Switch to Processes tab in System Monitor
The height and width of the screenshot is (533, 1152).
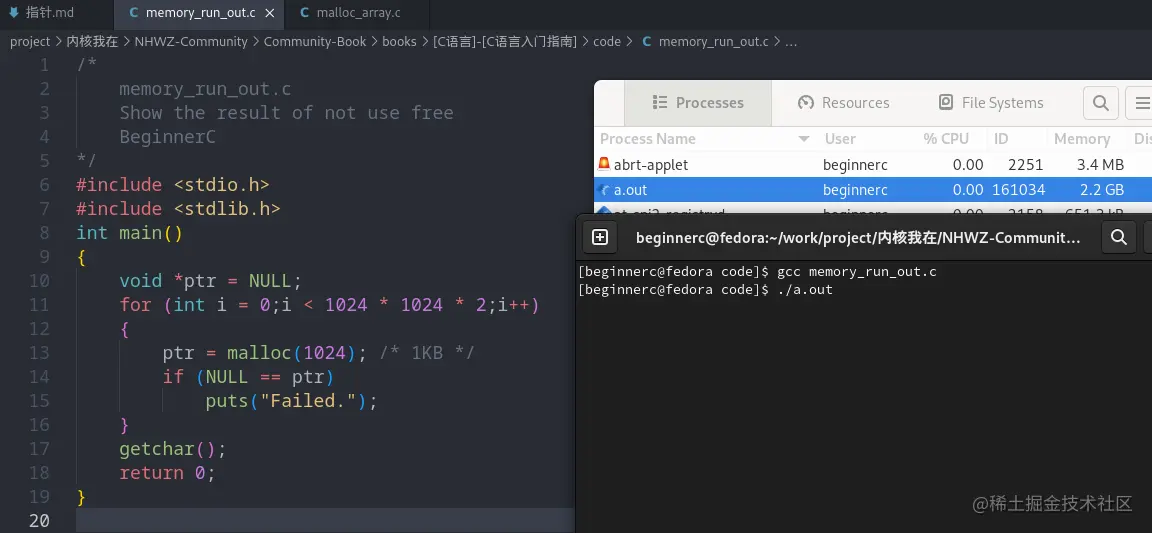tap(698, 103)
